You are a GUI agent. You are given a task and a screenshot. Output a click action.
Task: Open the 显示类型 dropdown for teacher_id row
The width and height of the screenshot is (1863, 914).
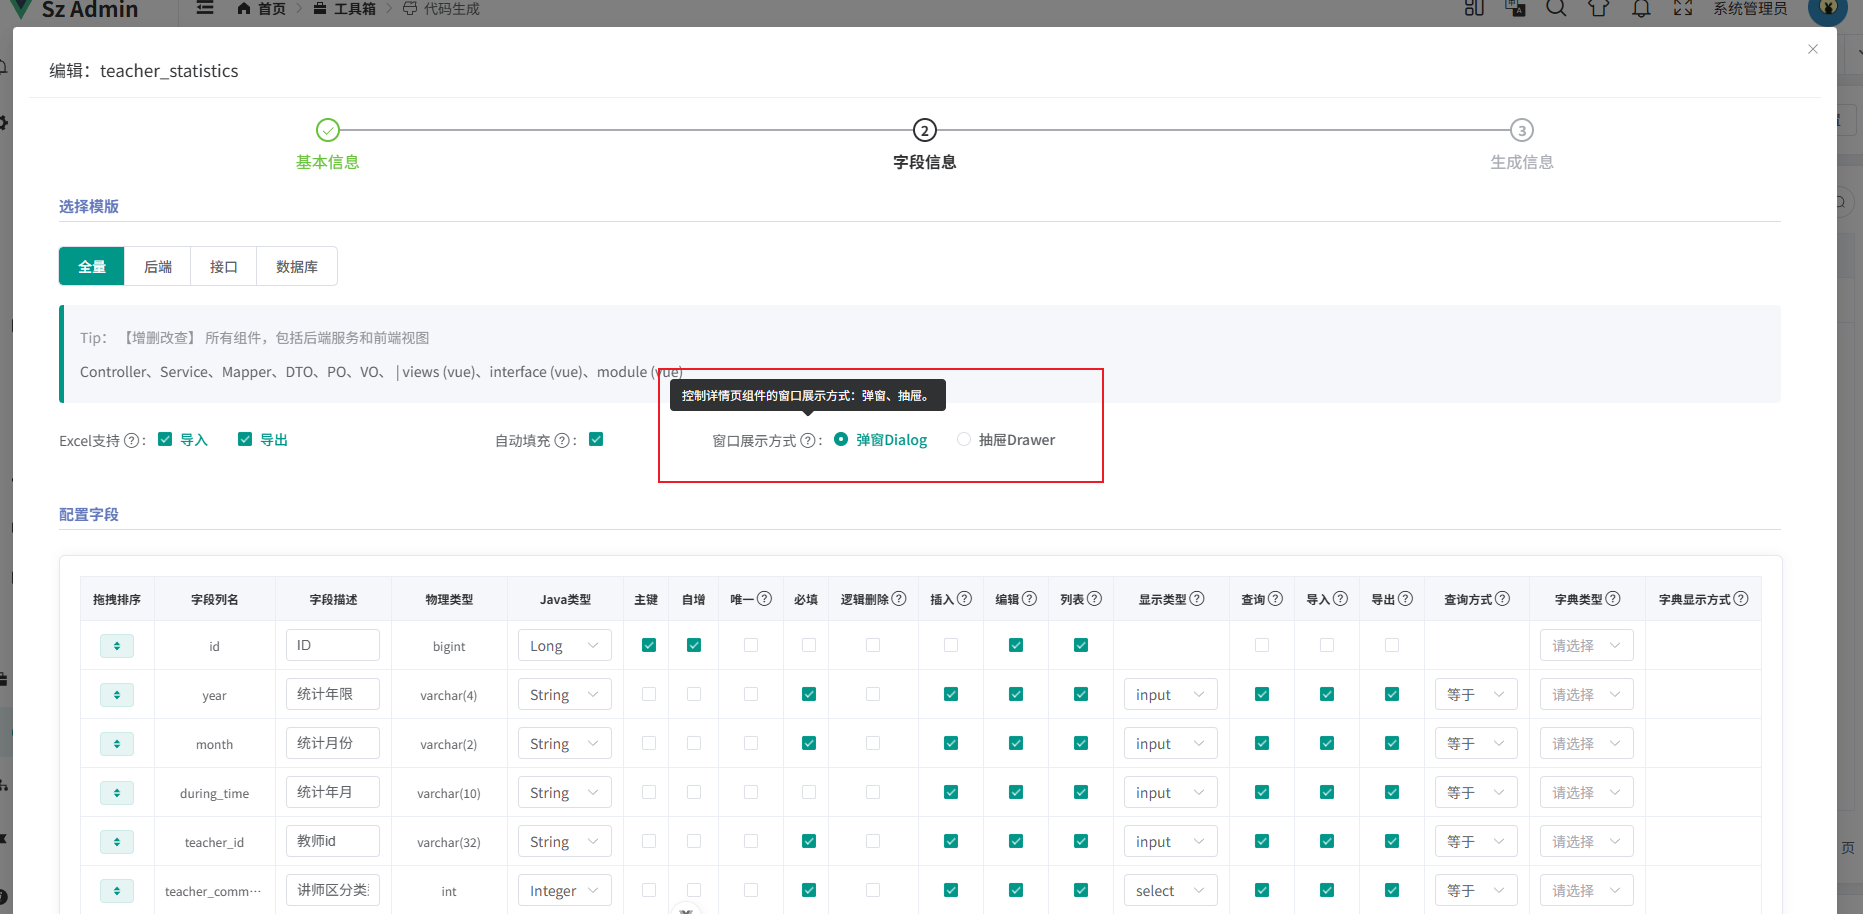[x=1170, y=842]
